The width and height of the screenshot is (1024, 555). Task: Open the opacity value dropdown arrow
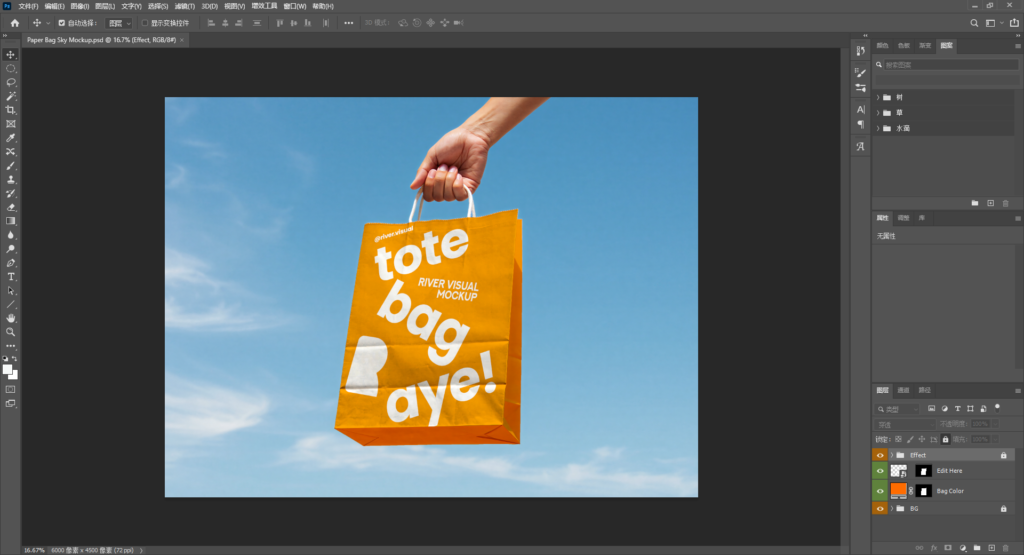pos(996,424)
